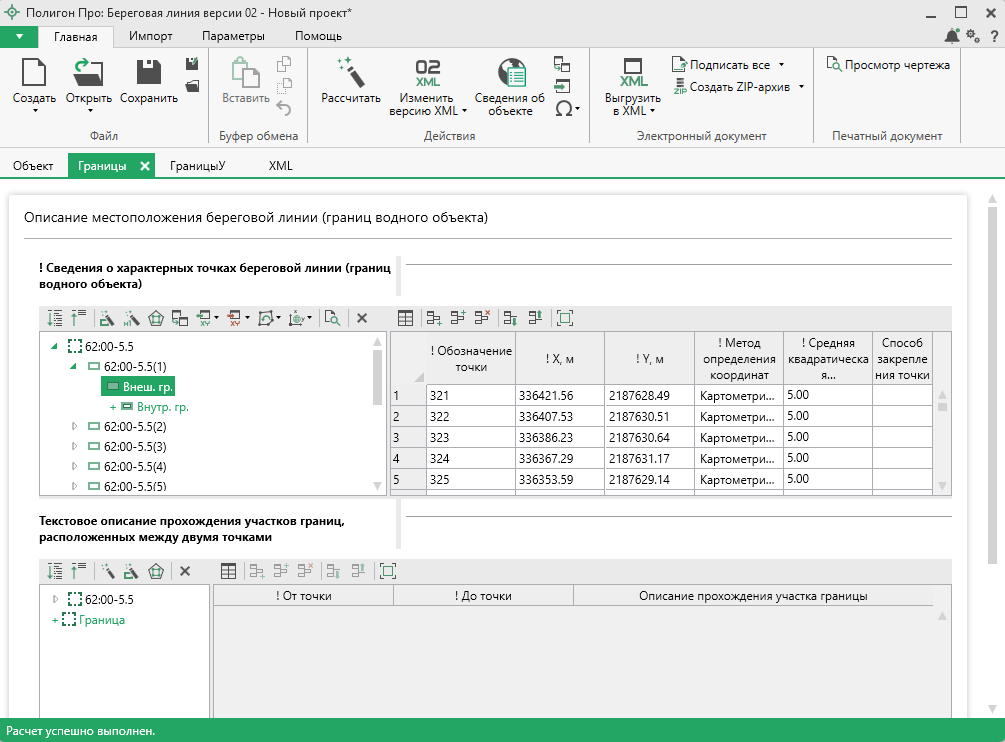This screenshot has height=742, width=1005.
Task: Click the Рассчитать magic wand icon
Action: pos(350,73)
